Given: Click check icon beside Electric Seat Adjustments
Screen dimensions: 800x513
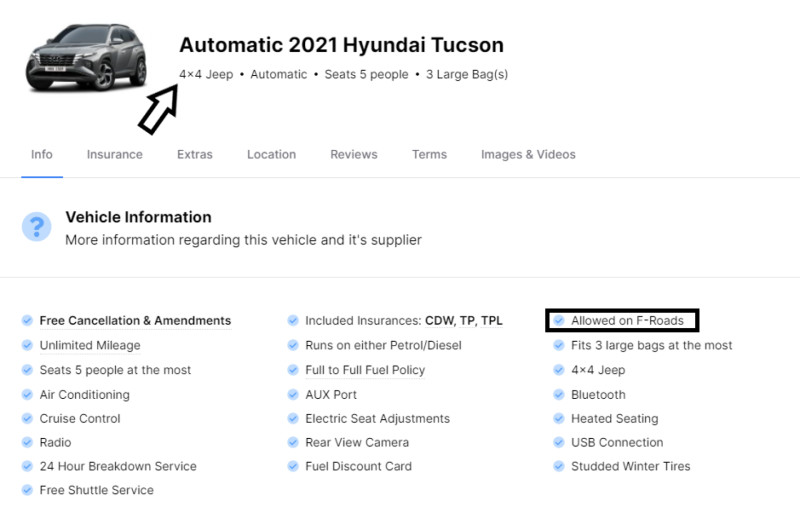Looking at the screenshot, I should pos(293,418).
